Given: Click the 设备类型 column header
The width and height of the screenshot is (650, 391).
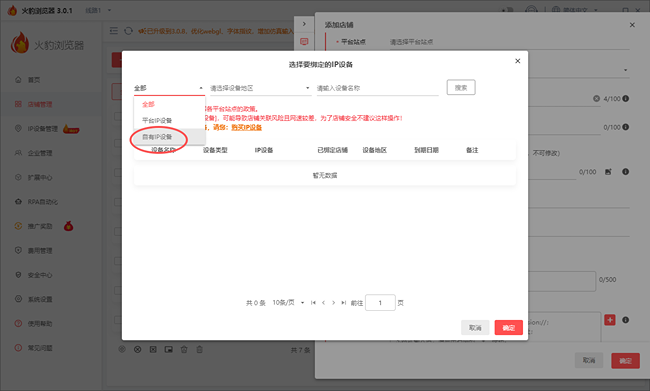Looking at the screenshot, I should pos(215,150).
